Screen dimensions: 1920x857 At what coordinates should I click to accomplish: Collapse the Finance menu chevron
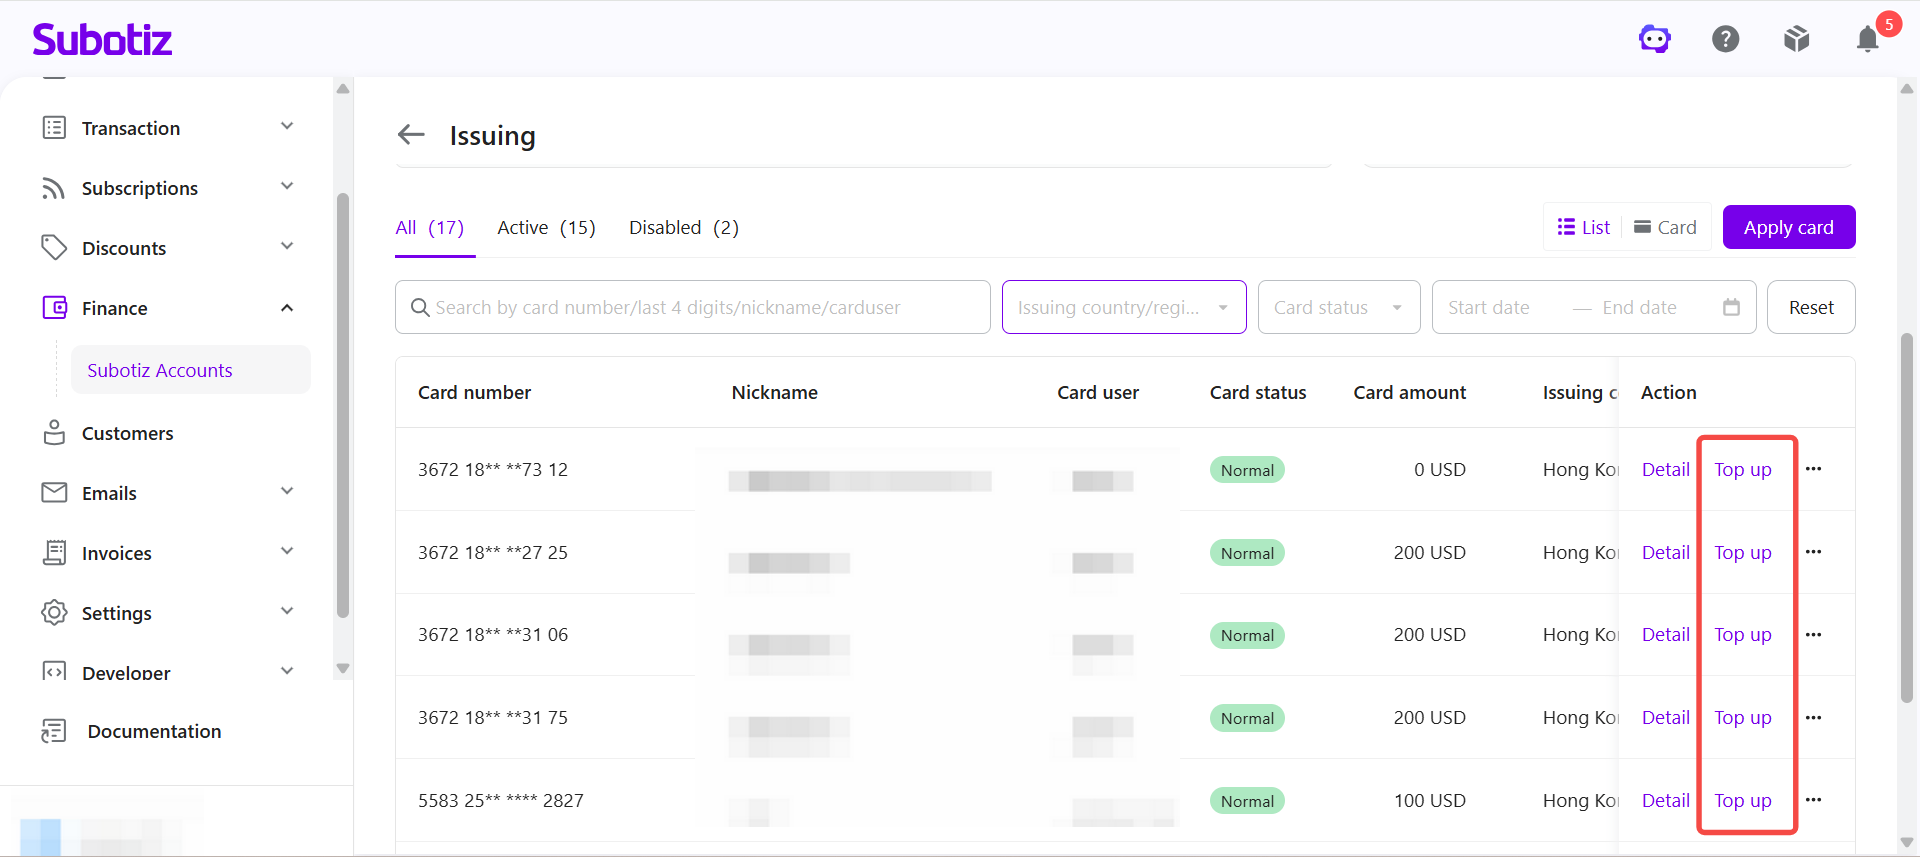(287, 308)
